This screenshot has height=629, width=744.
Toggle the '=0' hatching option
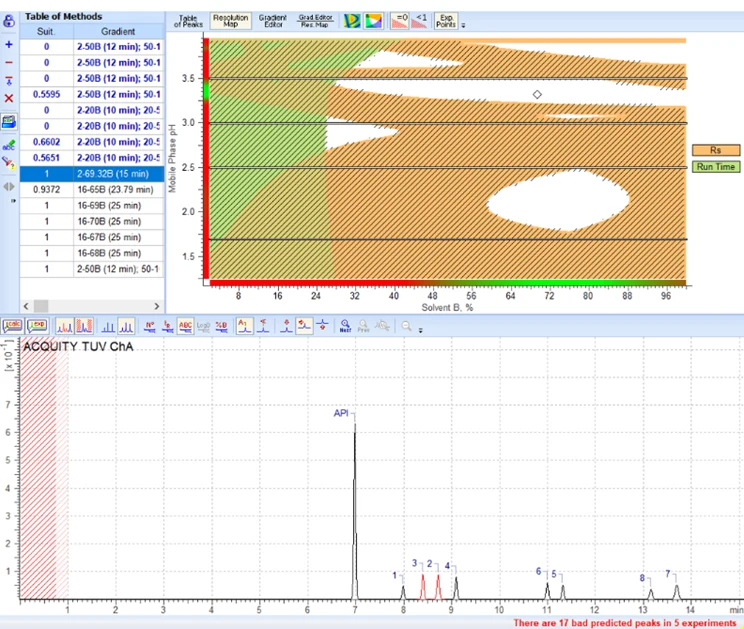tap(400, 21)
